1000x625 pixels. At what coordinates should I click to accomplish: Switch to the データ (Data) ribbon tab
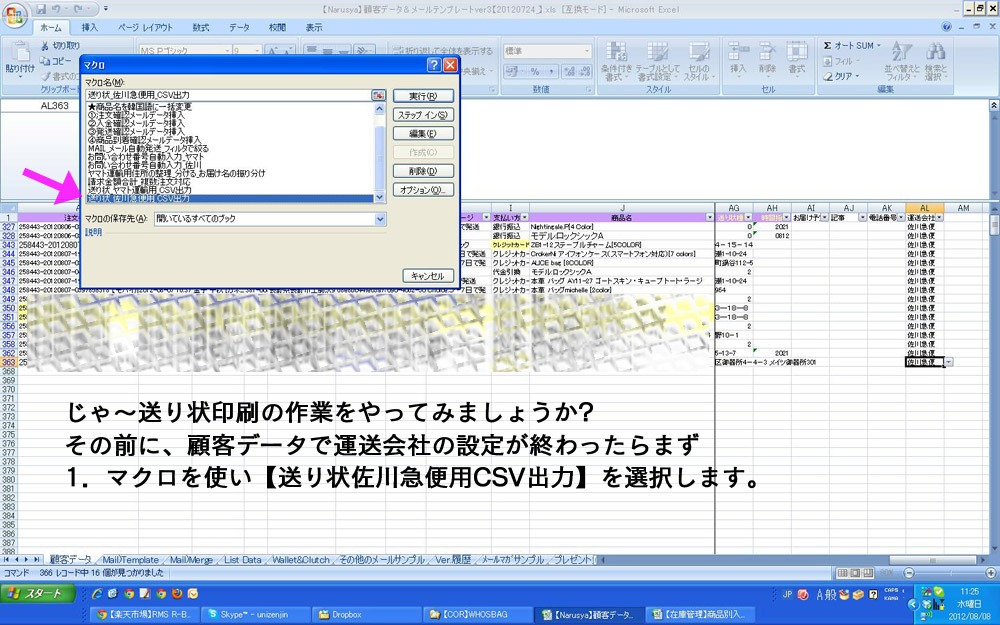pyautogui.click(x=239, y=27)
